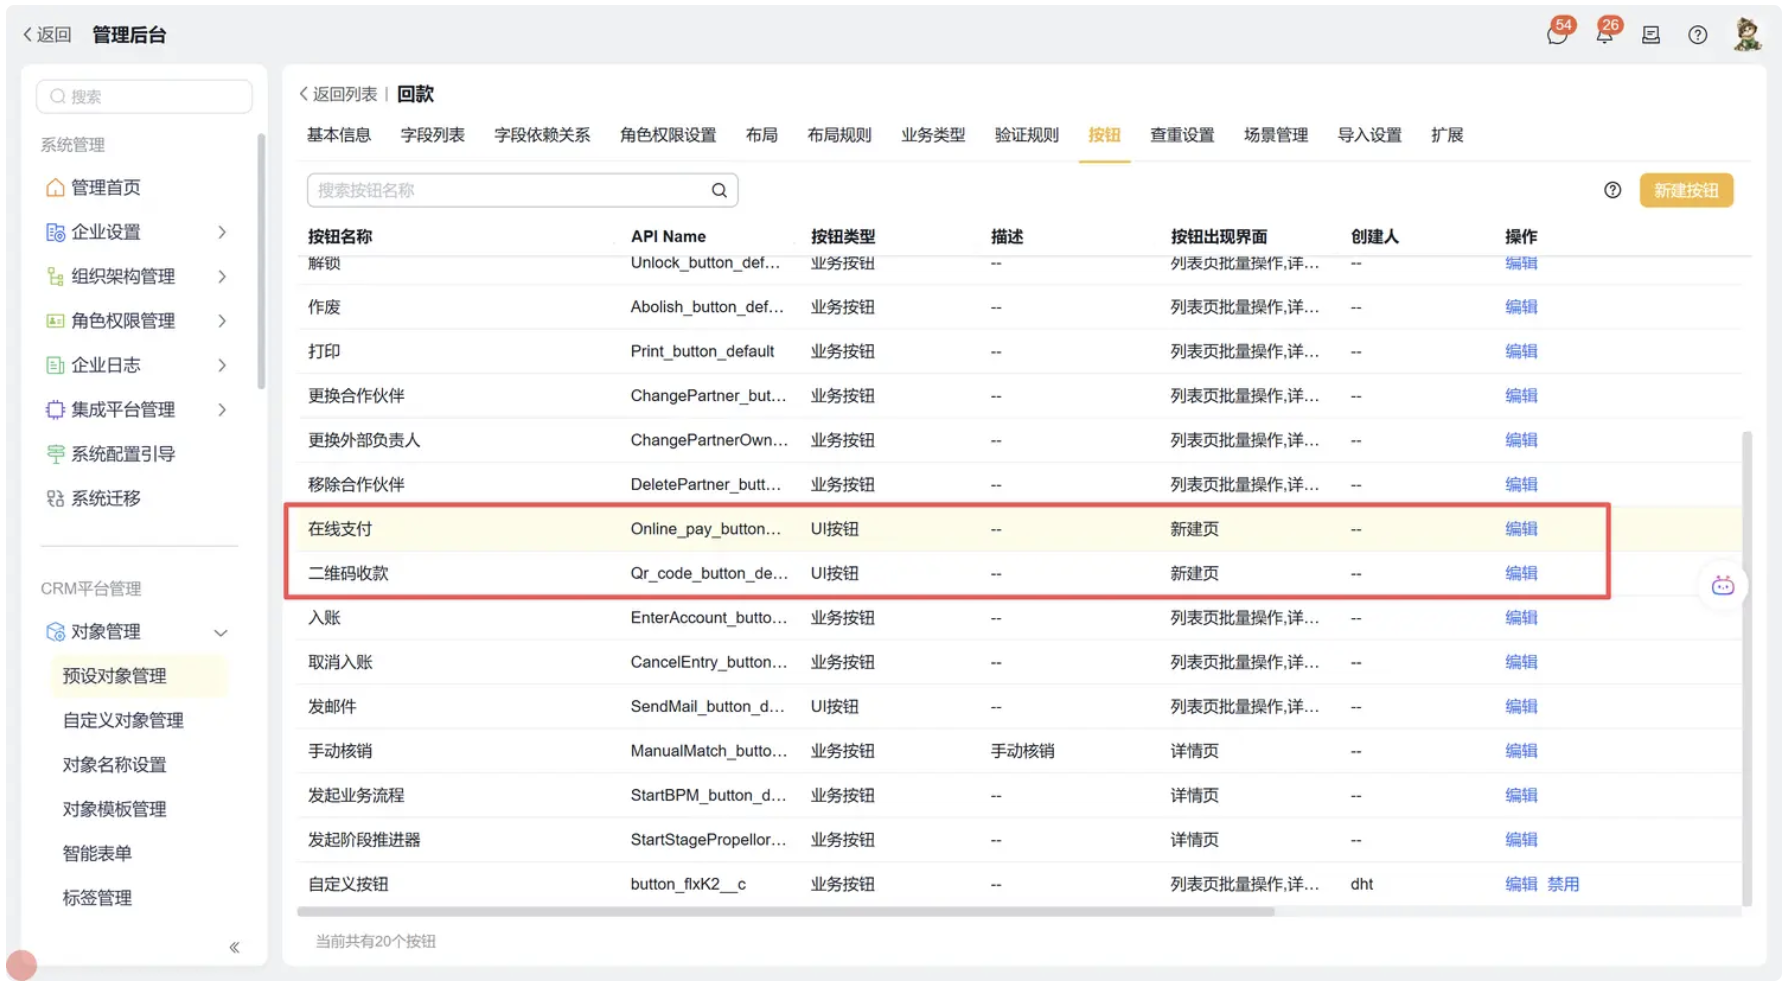Click 返回列表 link
The width and height of the screenshot is (1784, 982).
tap(338, 94)
